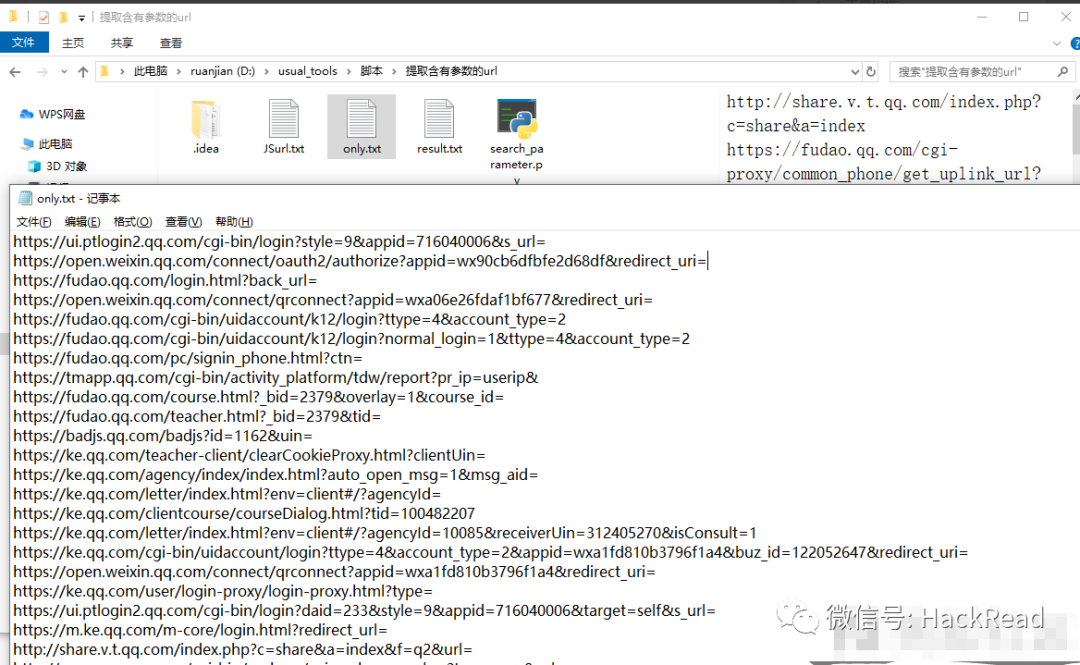1080x665 pixels.
Task: Click the ke.qq.com agency/index auto_open_msg line
Action: (x=276, y=475)
